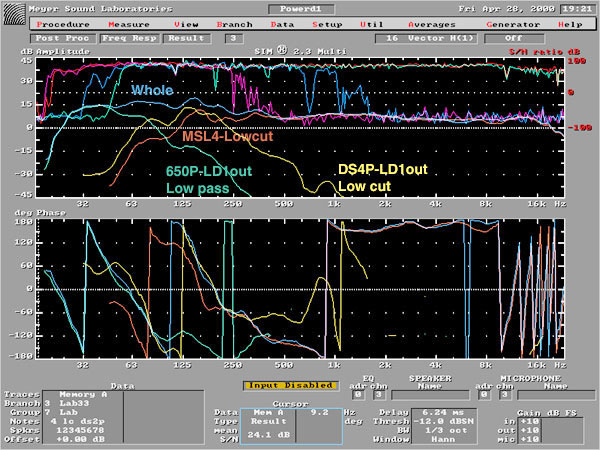
Task: Click the Meyer Sound logo icon
Action: pyautogui.click(x=15, y=14)
